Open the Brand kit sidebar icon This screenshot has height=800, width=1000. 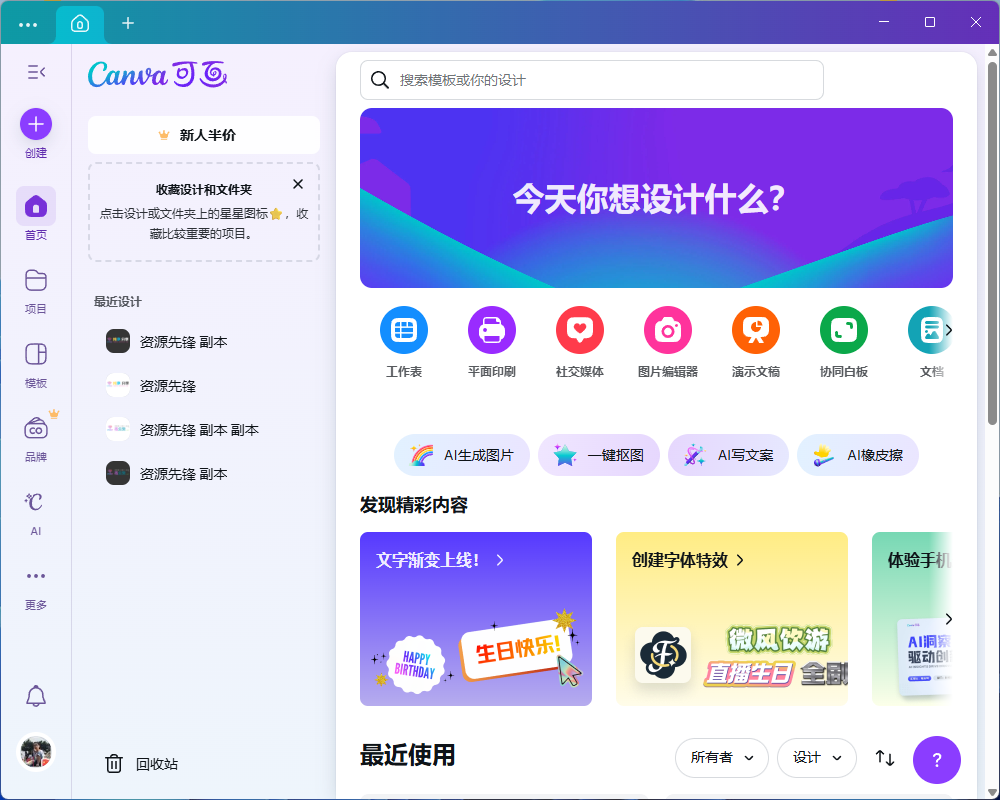pos(36,428)
